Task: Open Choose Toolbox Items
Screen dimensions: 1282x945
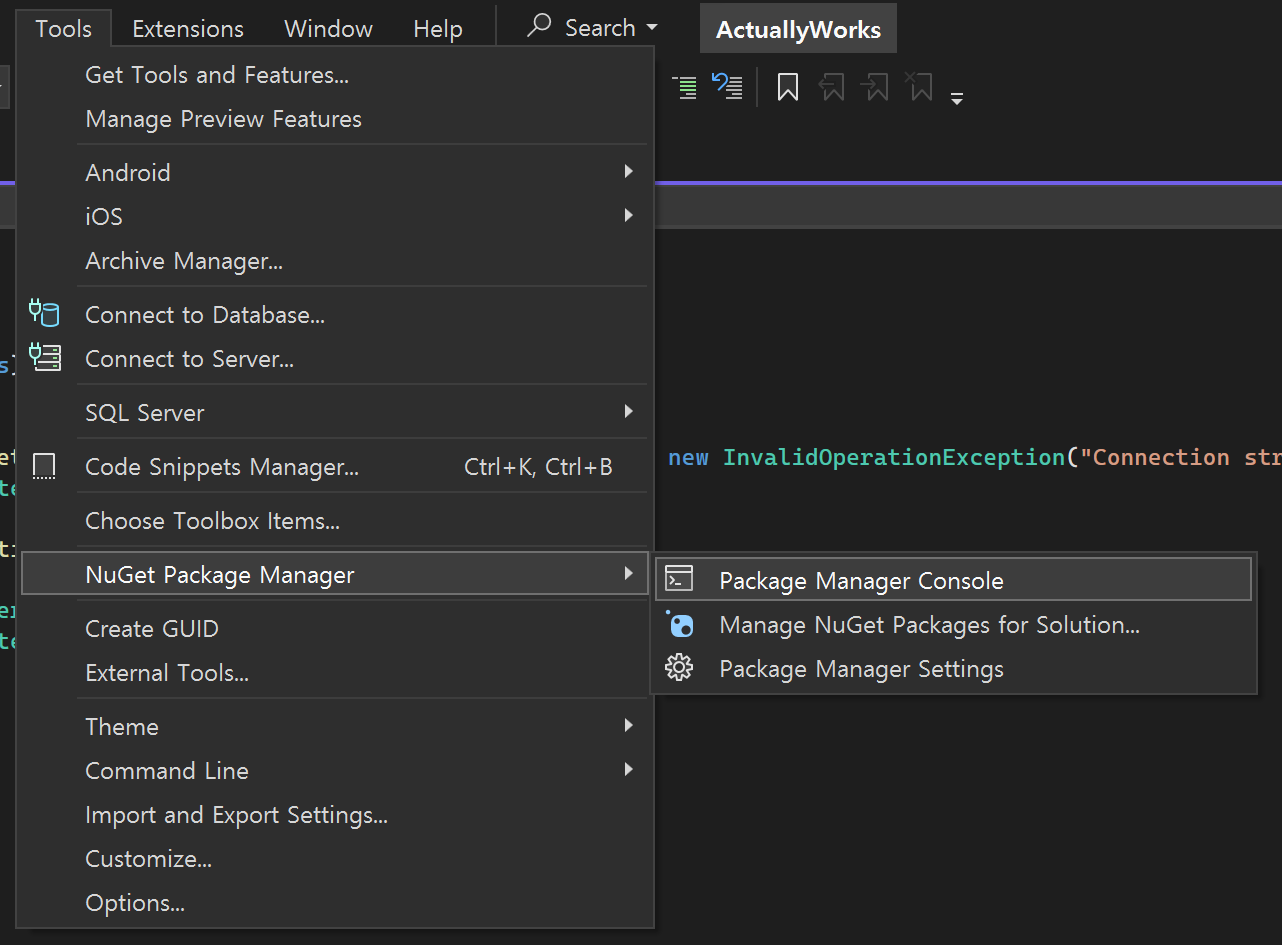Action: pos(335,521)
